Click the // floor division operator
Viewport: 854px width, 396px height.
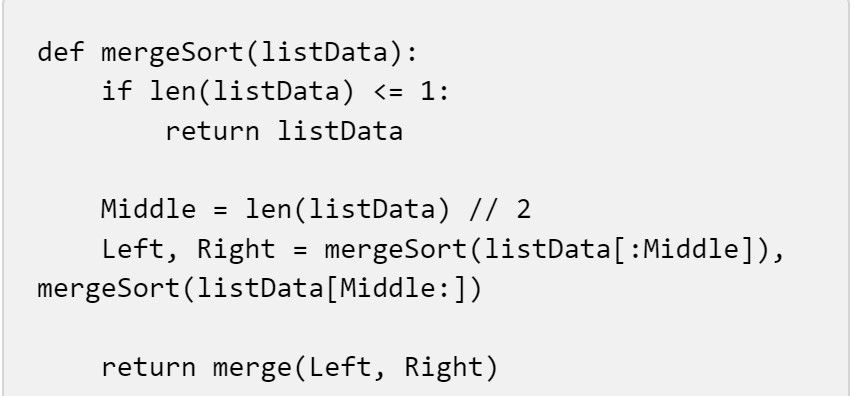484,209
